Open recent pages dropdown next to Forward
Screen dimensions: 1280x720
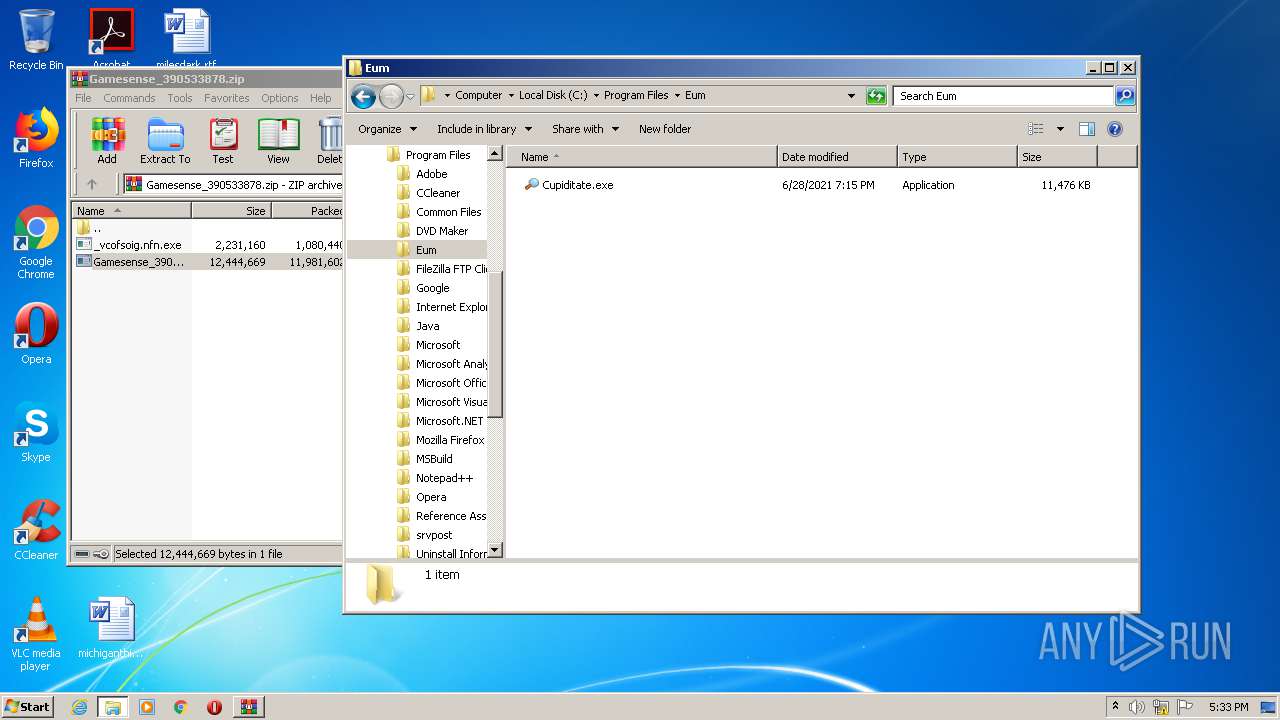[x=410, y=97]
